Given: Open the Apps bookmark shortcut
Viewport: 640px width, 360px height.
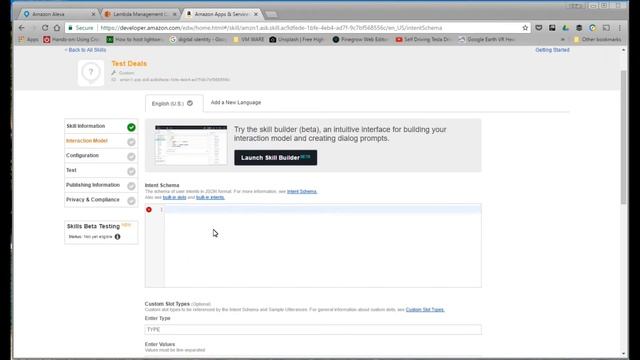Looking at the screenshot, I should [x=29, y=40].
